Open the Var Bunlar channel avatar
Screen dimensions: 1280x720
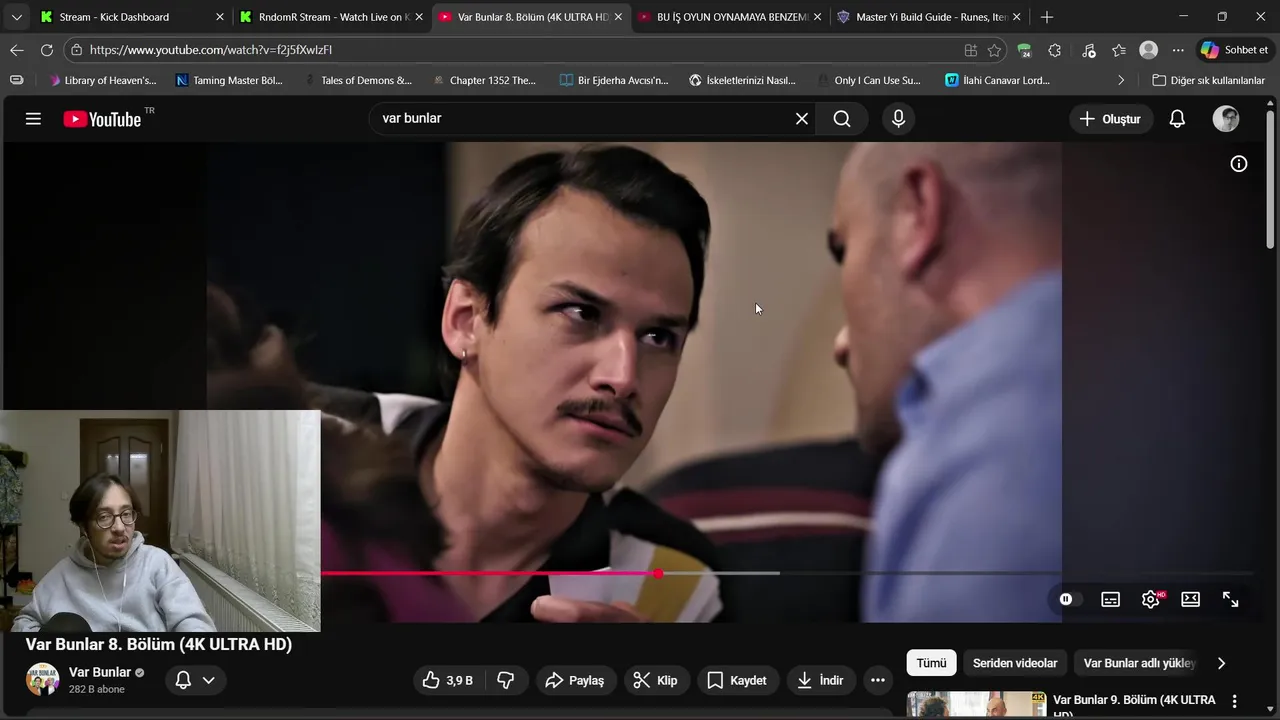pyautogui.click(x=42, y=680)
